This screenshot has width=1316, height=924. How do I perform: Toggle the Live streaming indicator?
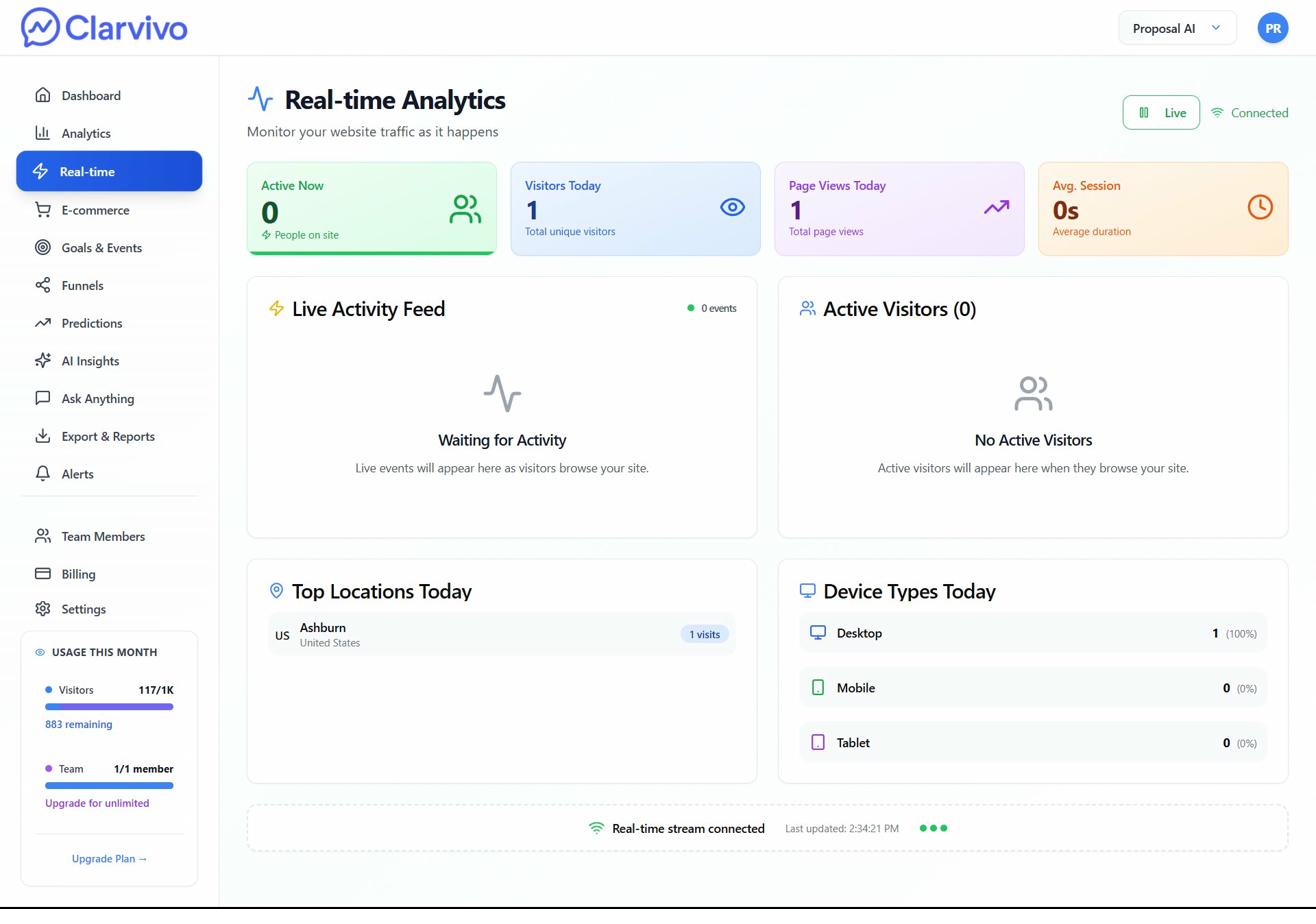pyautogui.click(x=1160, y=113)
